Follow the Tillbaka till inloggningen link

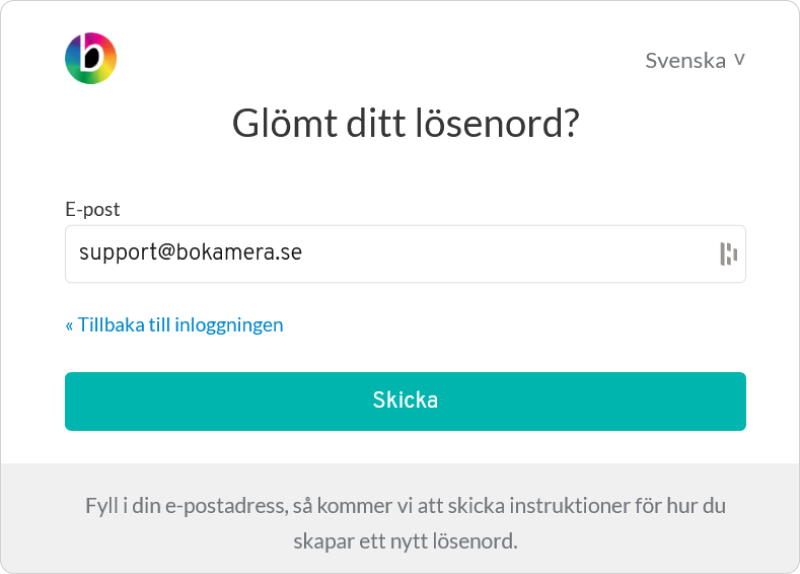click(174, 325)
